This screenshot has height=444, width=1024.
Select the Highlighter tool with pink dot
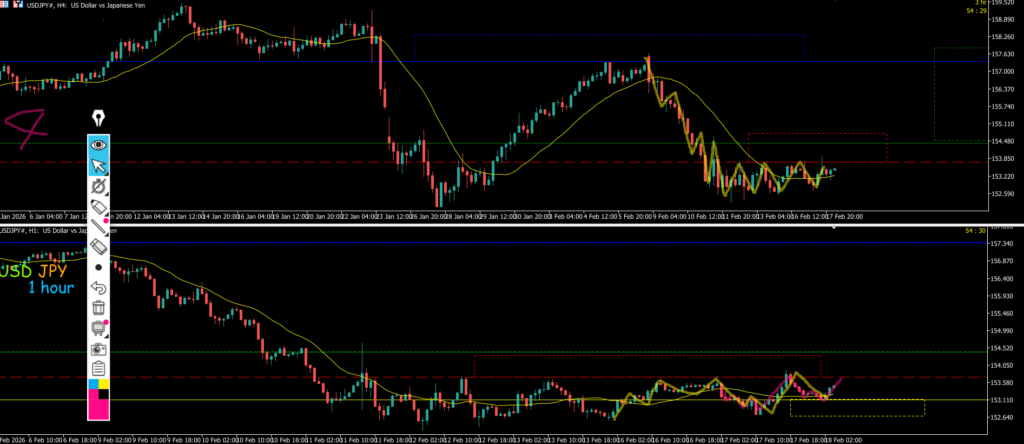(x=99, y=206)
